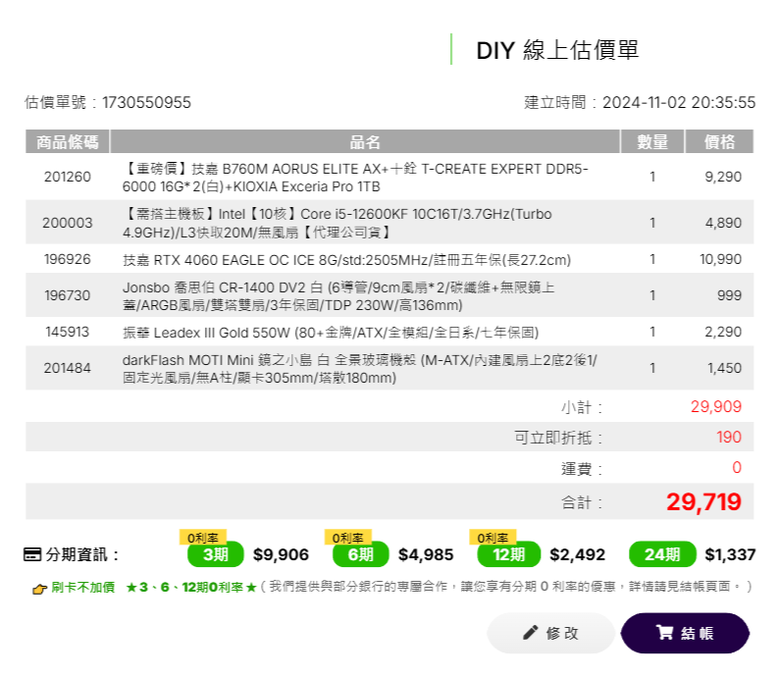This screenshot has width=780, height=677.
Task: Click the price 4,890
Action: pos(723,223)
